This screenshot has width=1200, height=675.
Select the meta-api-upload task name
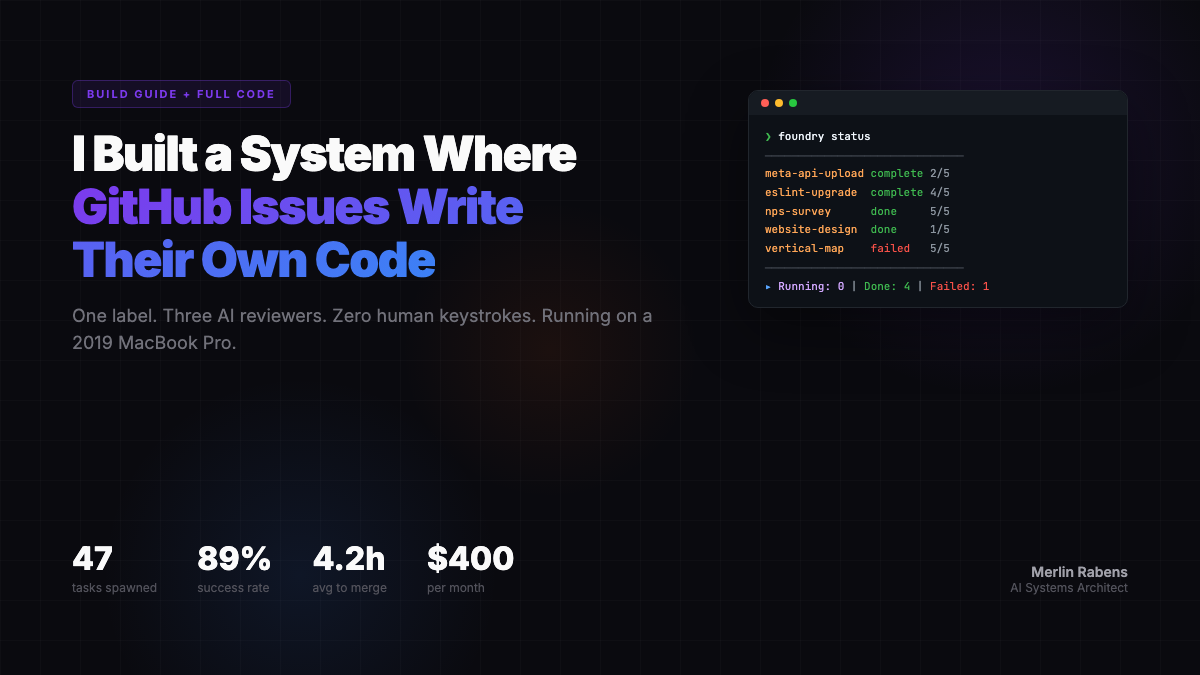[814, 174]
